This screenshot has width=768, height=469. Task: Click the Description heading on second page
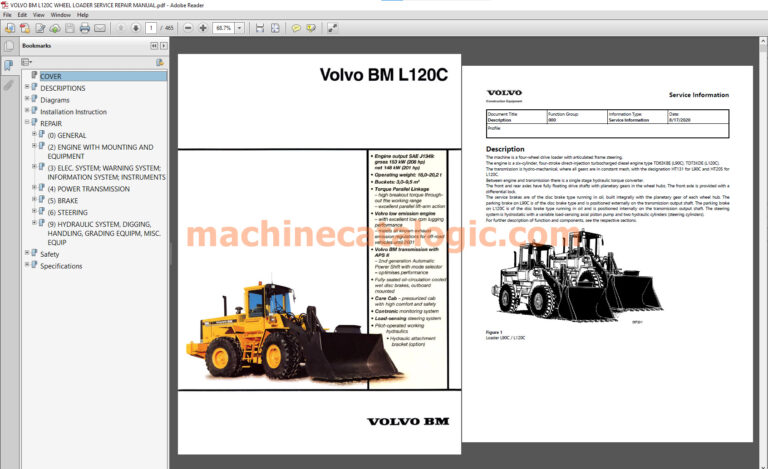505,149
